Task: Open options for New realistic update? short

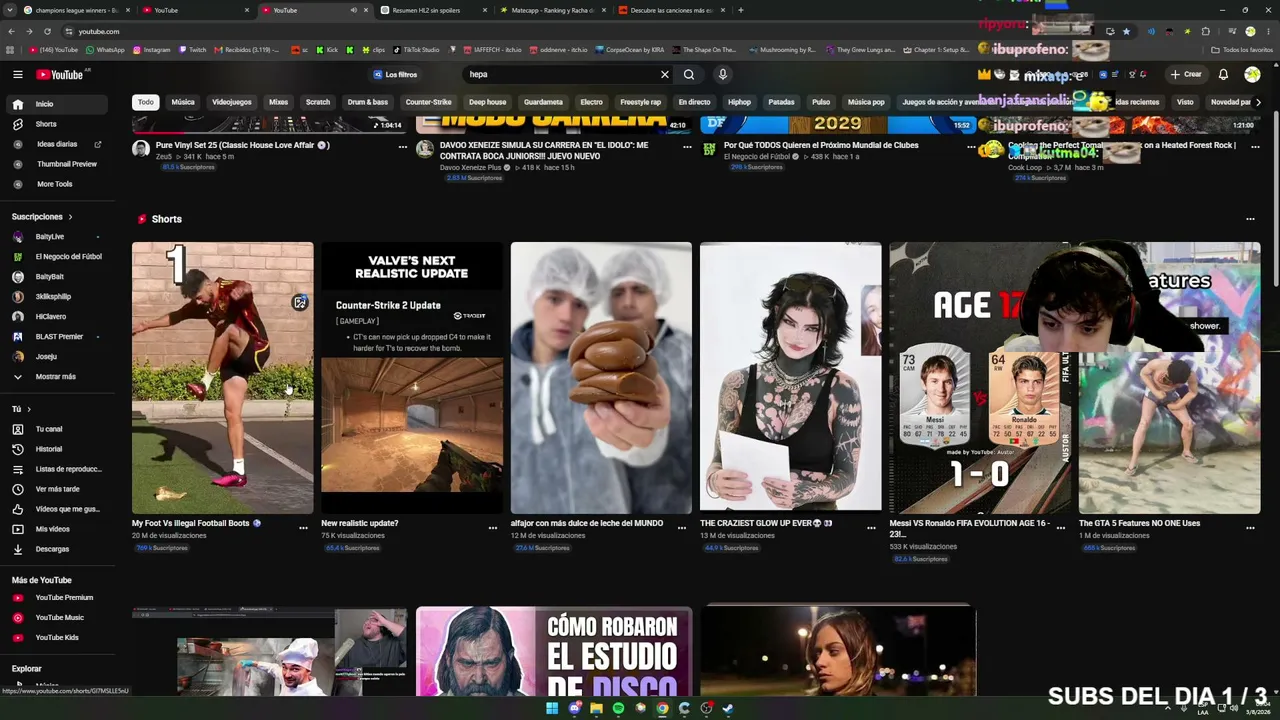Action: [x=493, y=527]
